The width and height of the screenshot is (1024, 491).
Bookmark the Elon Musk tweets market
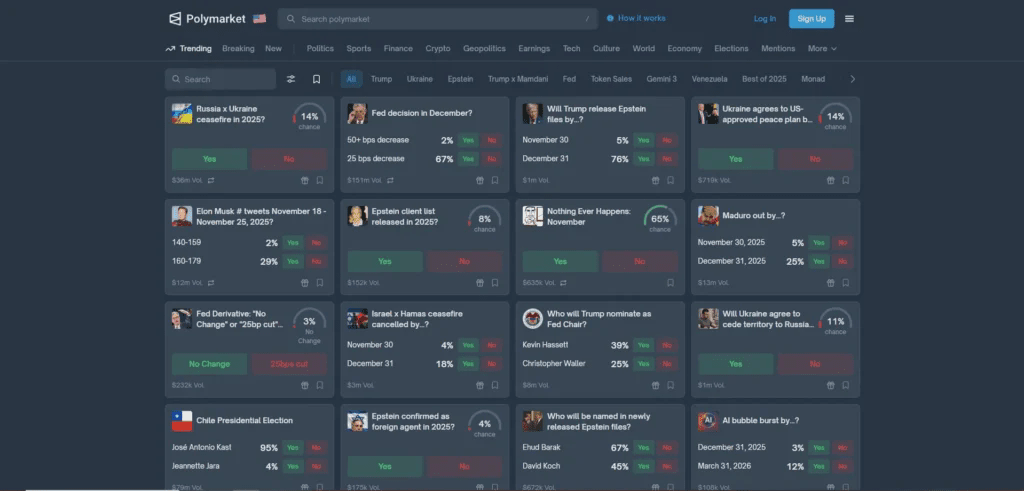click(320, 283)
